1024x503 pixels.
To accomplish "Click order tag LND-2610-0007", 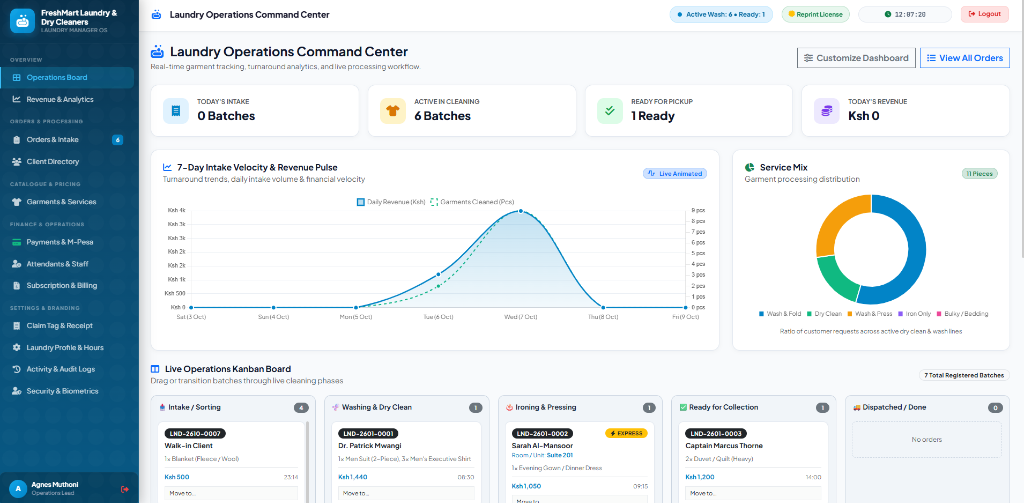I will click(x=195, y=433).
